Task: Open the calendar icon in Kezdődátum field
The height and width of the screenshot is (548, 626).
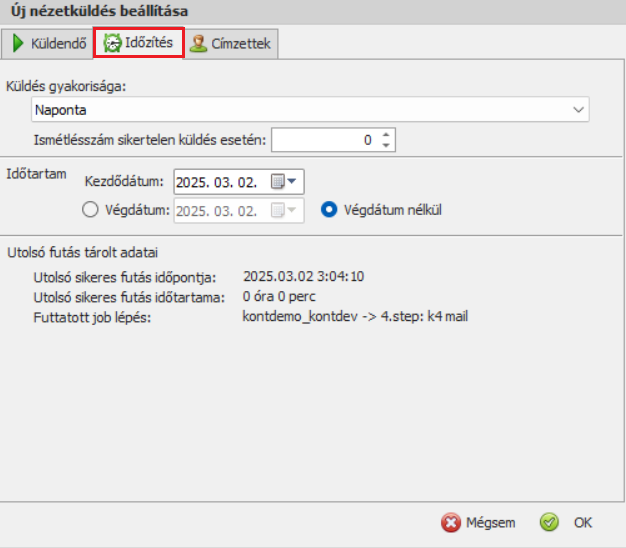Action: click(278, 181)
